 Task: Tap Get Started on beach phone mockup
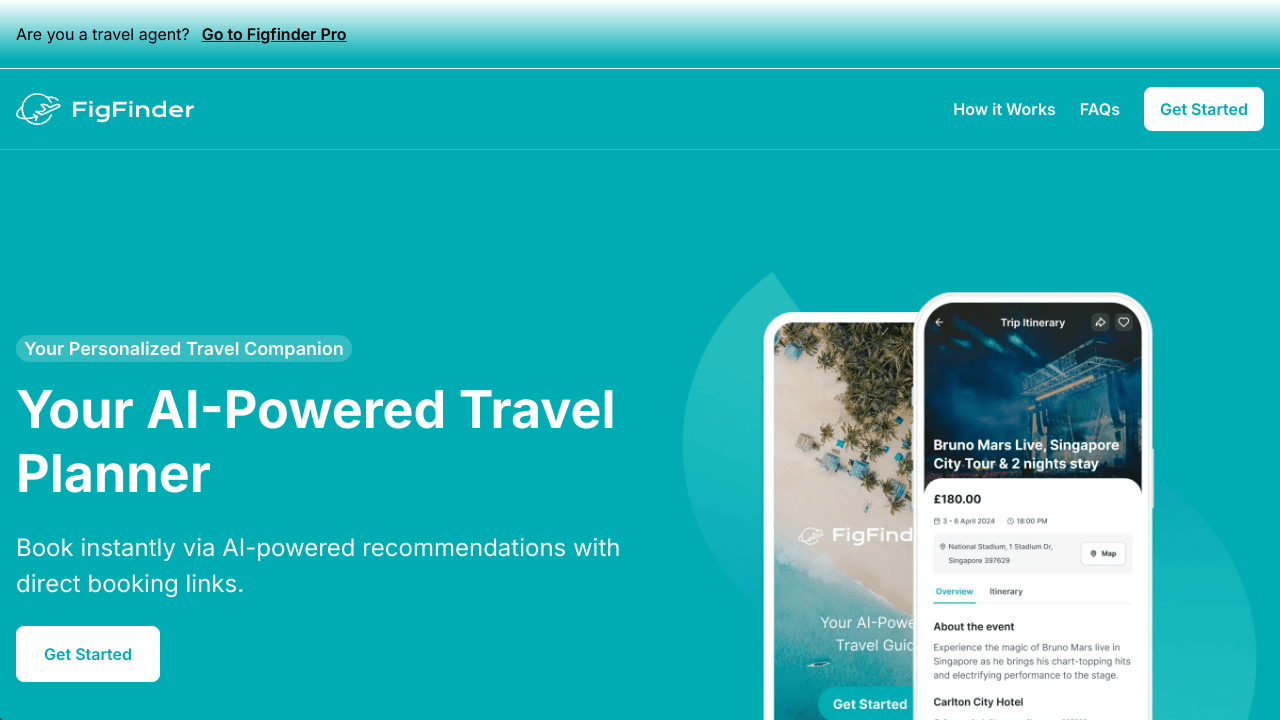868,704
